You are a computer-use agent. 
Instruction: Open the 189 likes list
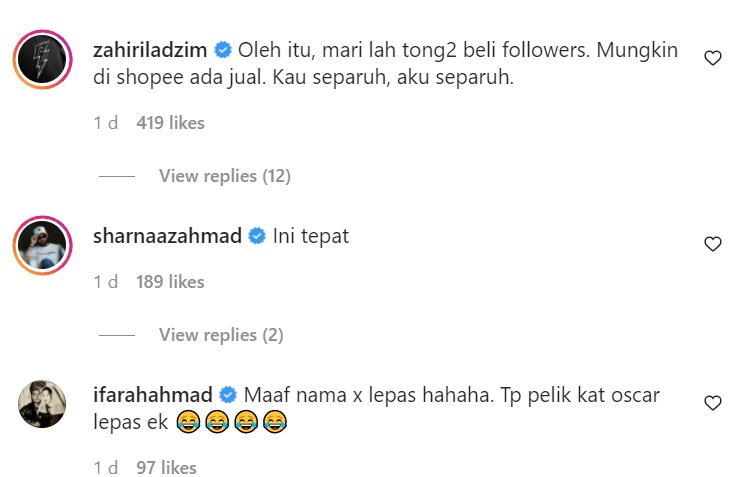pos(171,282)
